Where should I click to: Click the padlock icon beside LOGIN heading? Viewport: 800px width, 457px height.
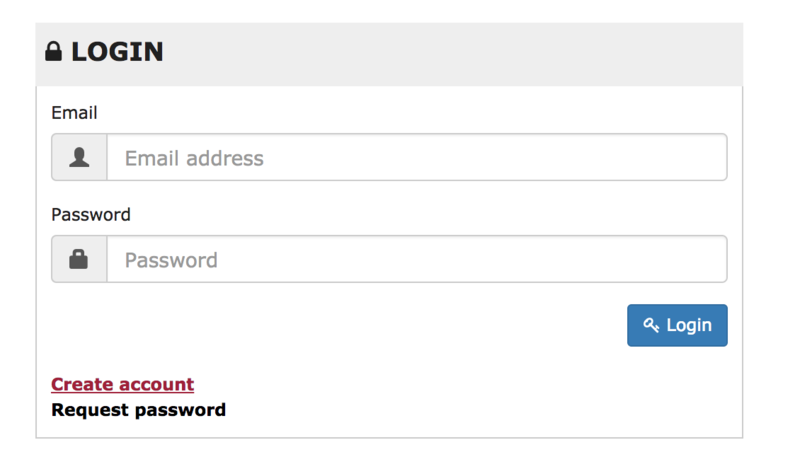click(54, 52)
